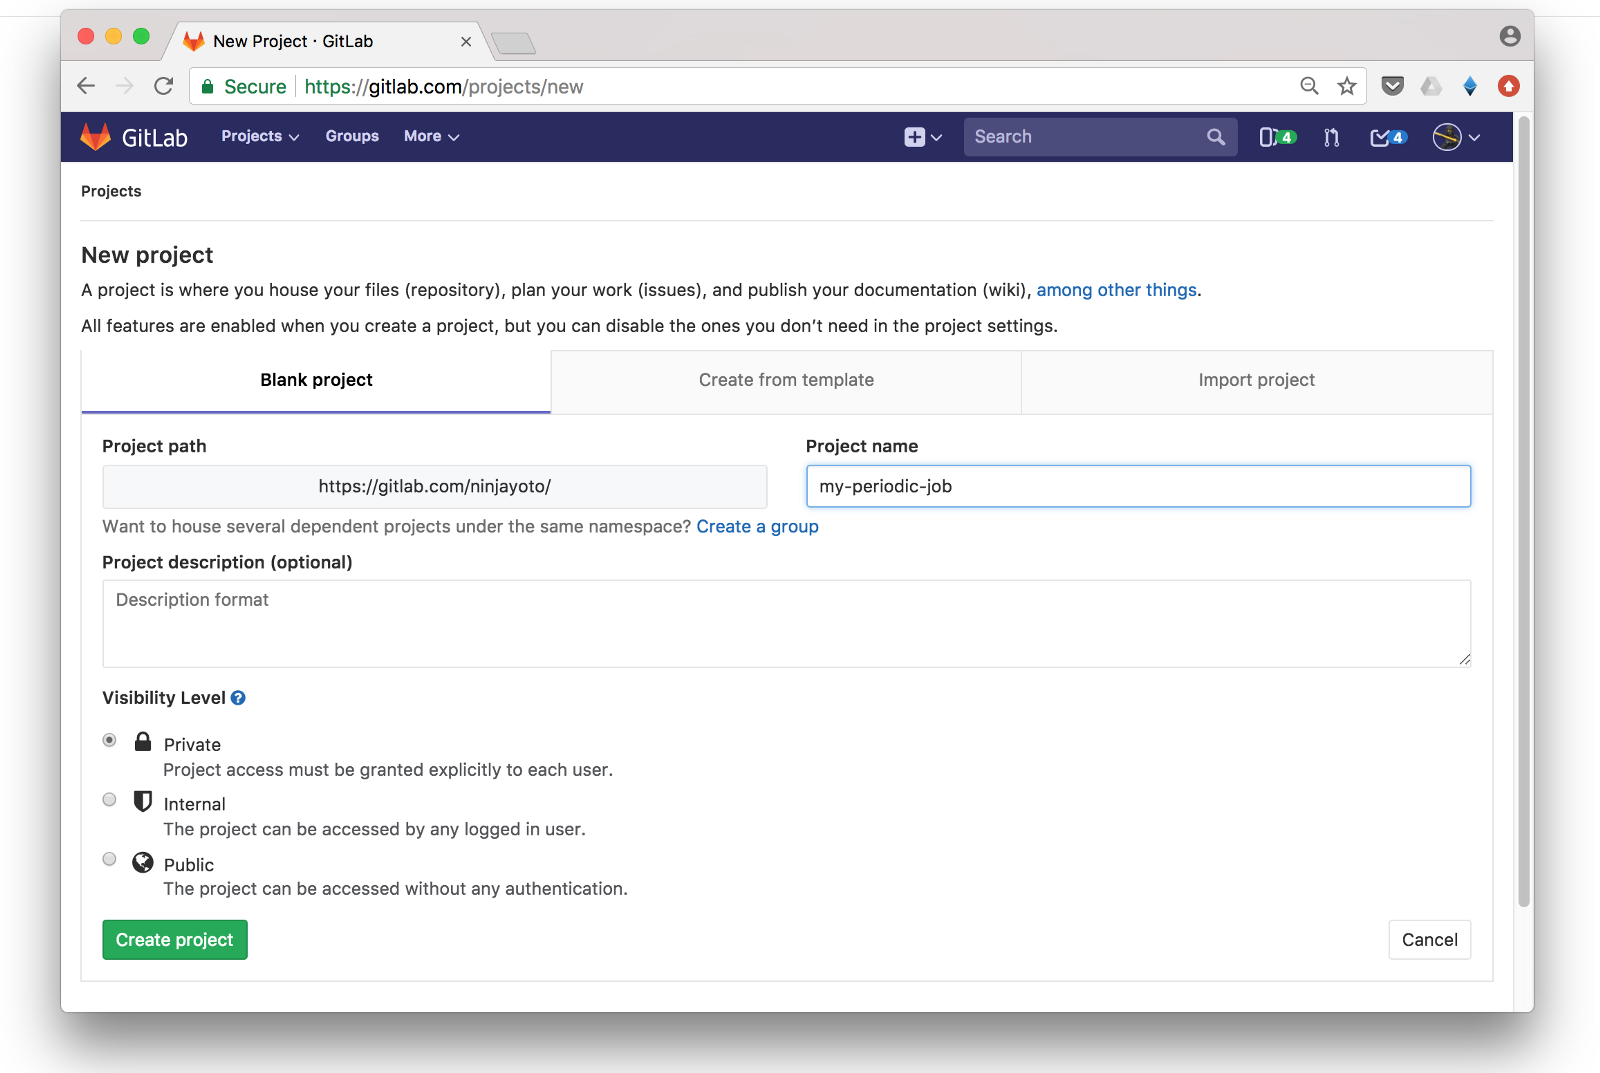Expand the More navigation dropdown
1600x1073 pixels.
click(431, 137)
